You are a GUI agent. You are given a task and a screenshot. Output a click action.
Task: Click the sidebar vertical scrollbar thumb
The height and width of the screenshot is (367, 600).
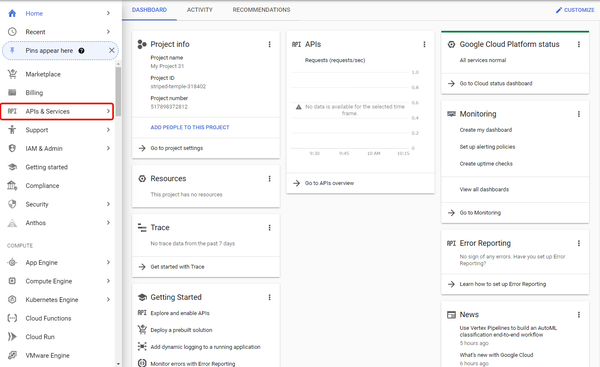click(x=118, y=91)
